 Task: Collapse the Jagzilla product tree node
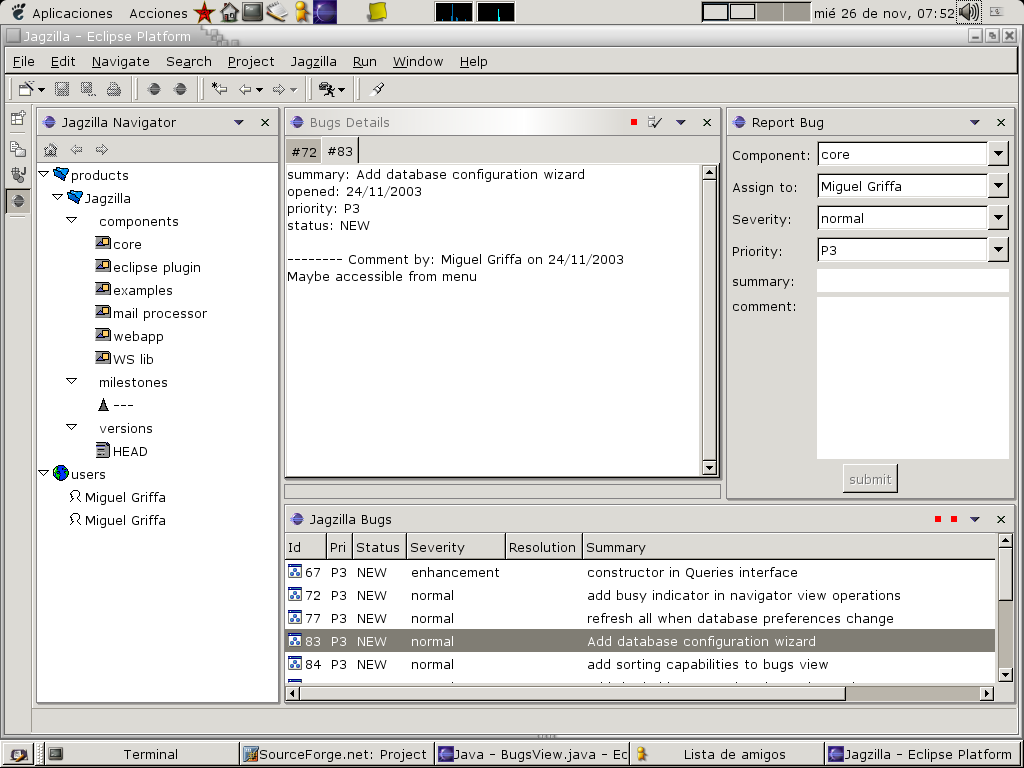[x=57, y=197]
